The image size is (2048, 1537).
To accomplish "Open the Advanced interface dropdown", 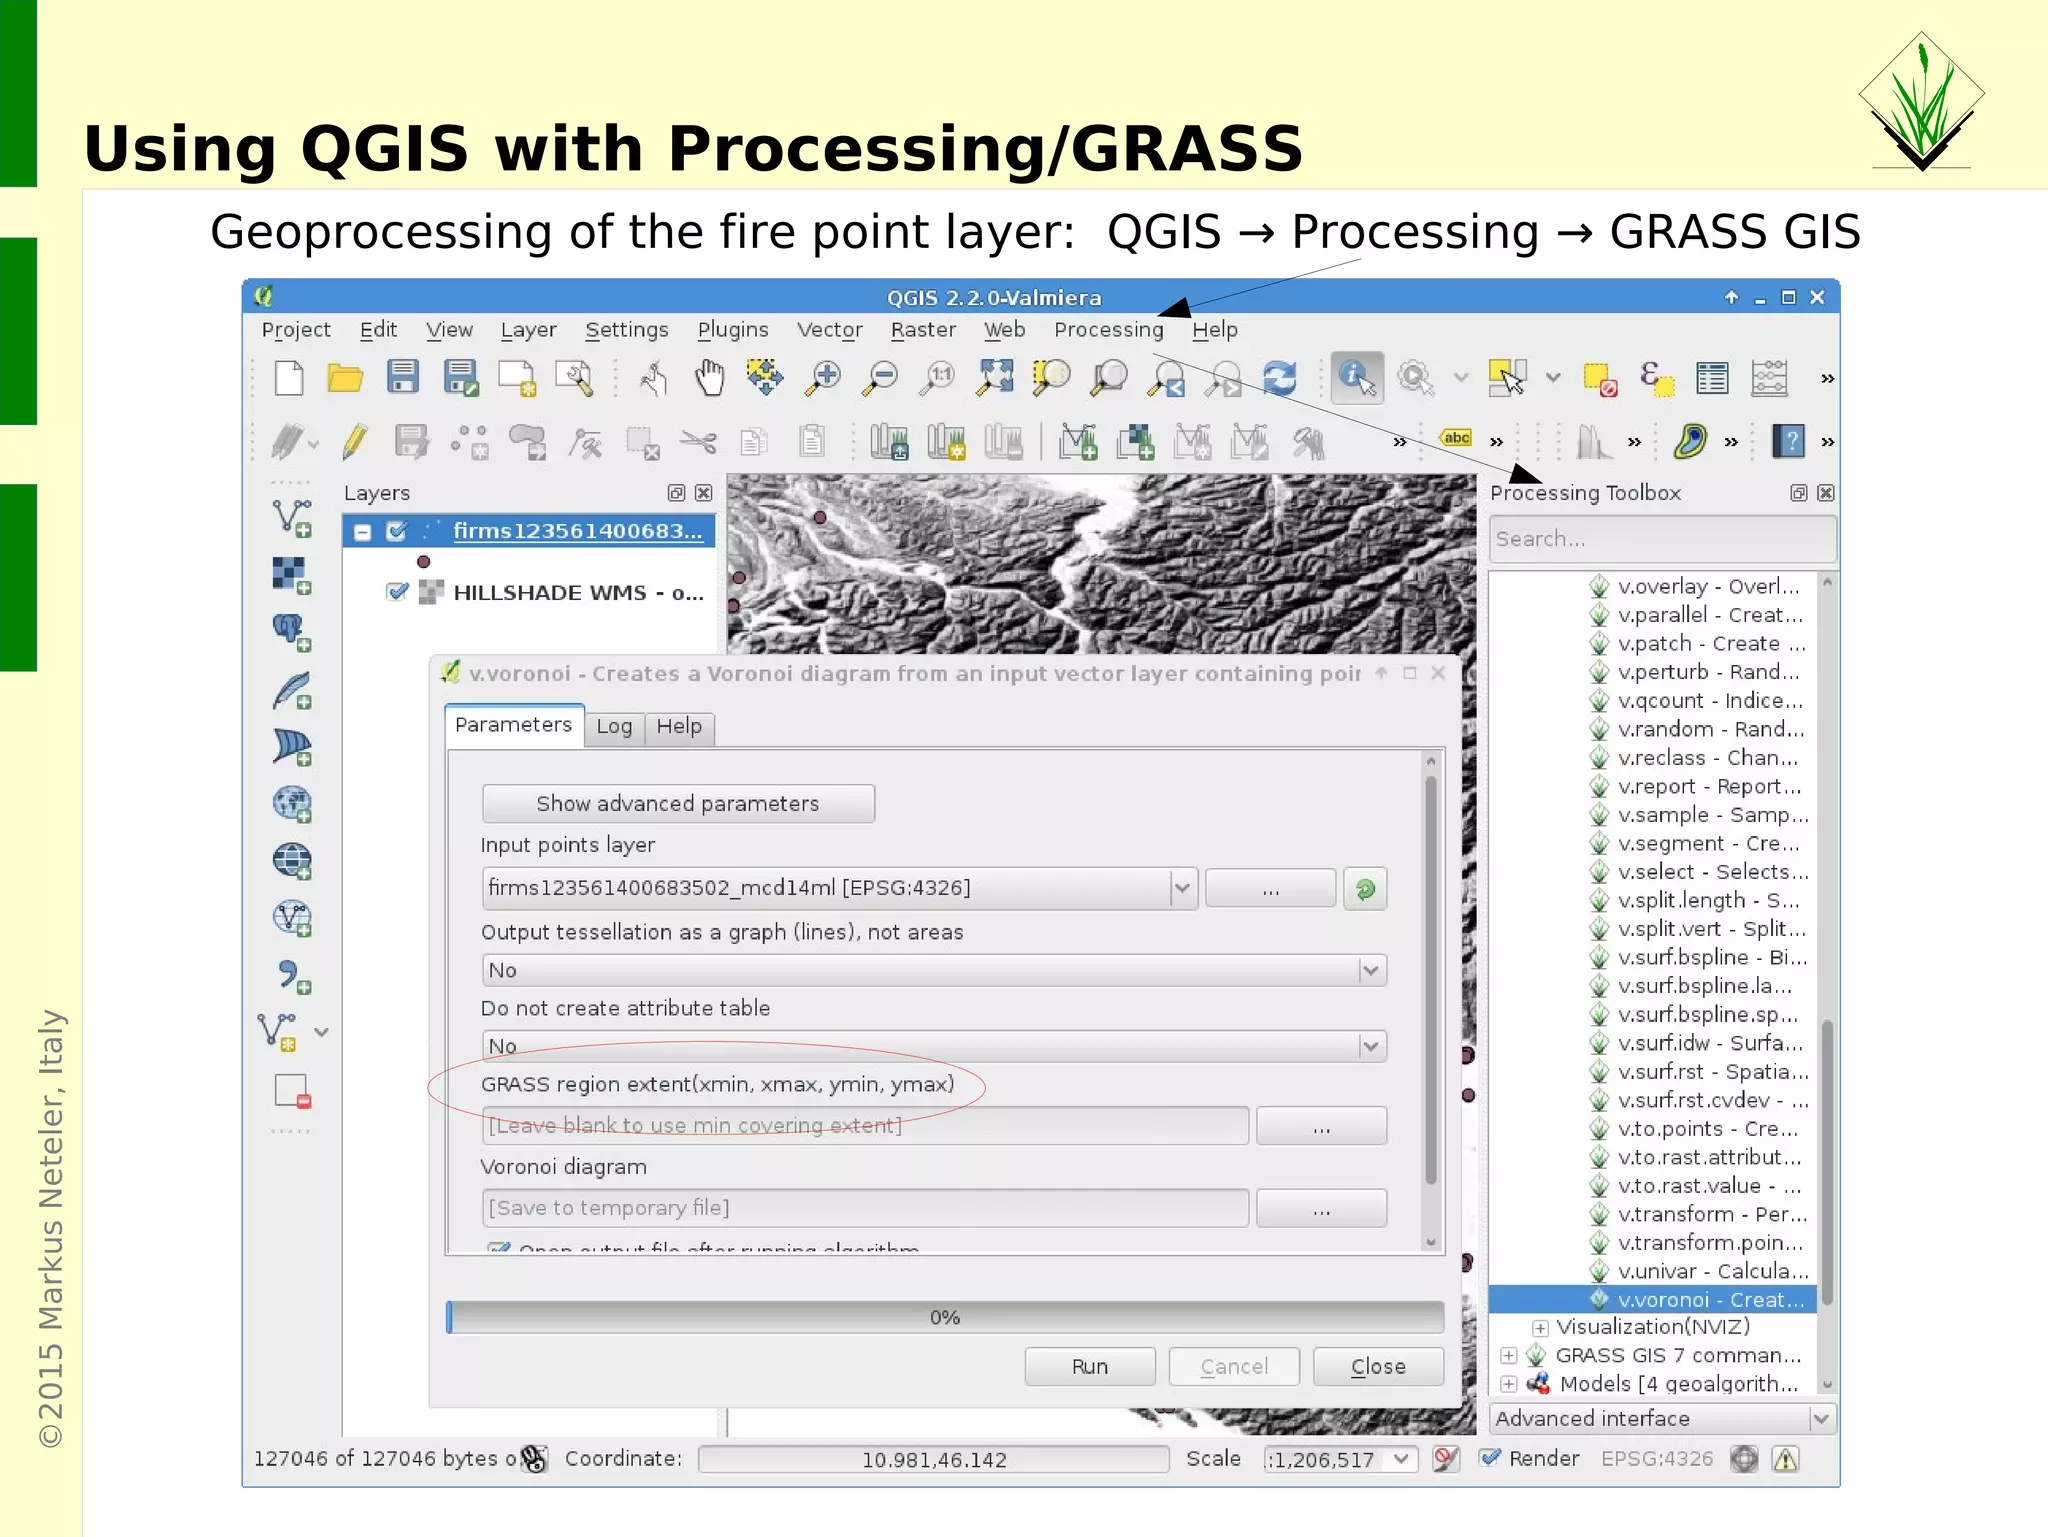I will 1662,1418.
